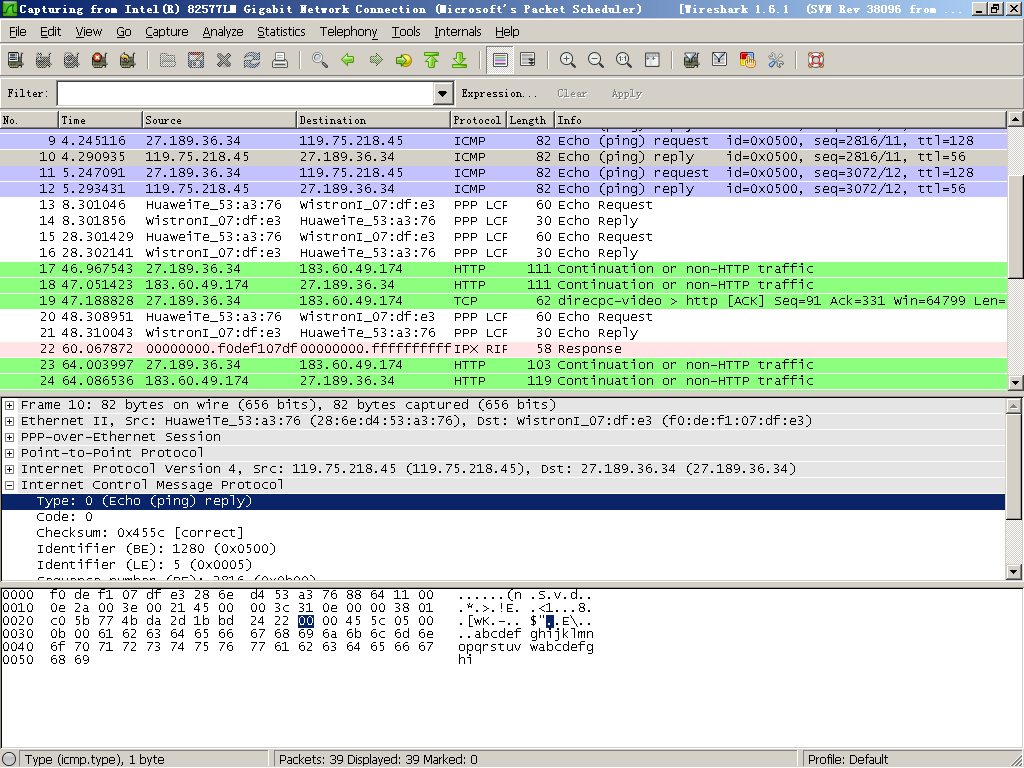Select the Code: 0 detail line
The height and width of the screenshot is (768, 1024).
[503, 517]
